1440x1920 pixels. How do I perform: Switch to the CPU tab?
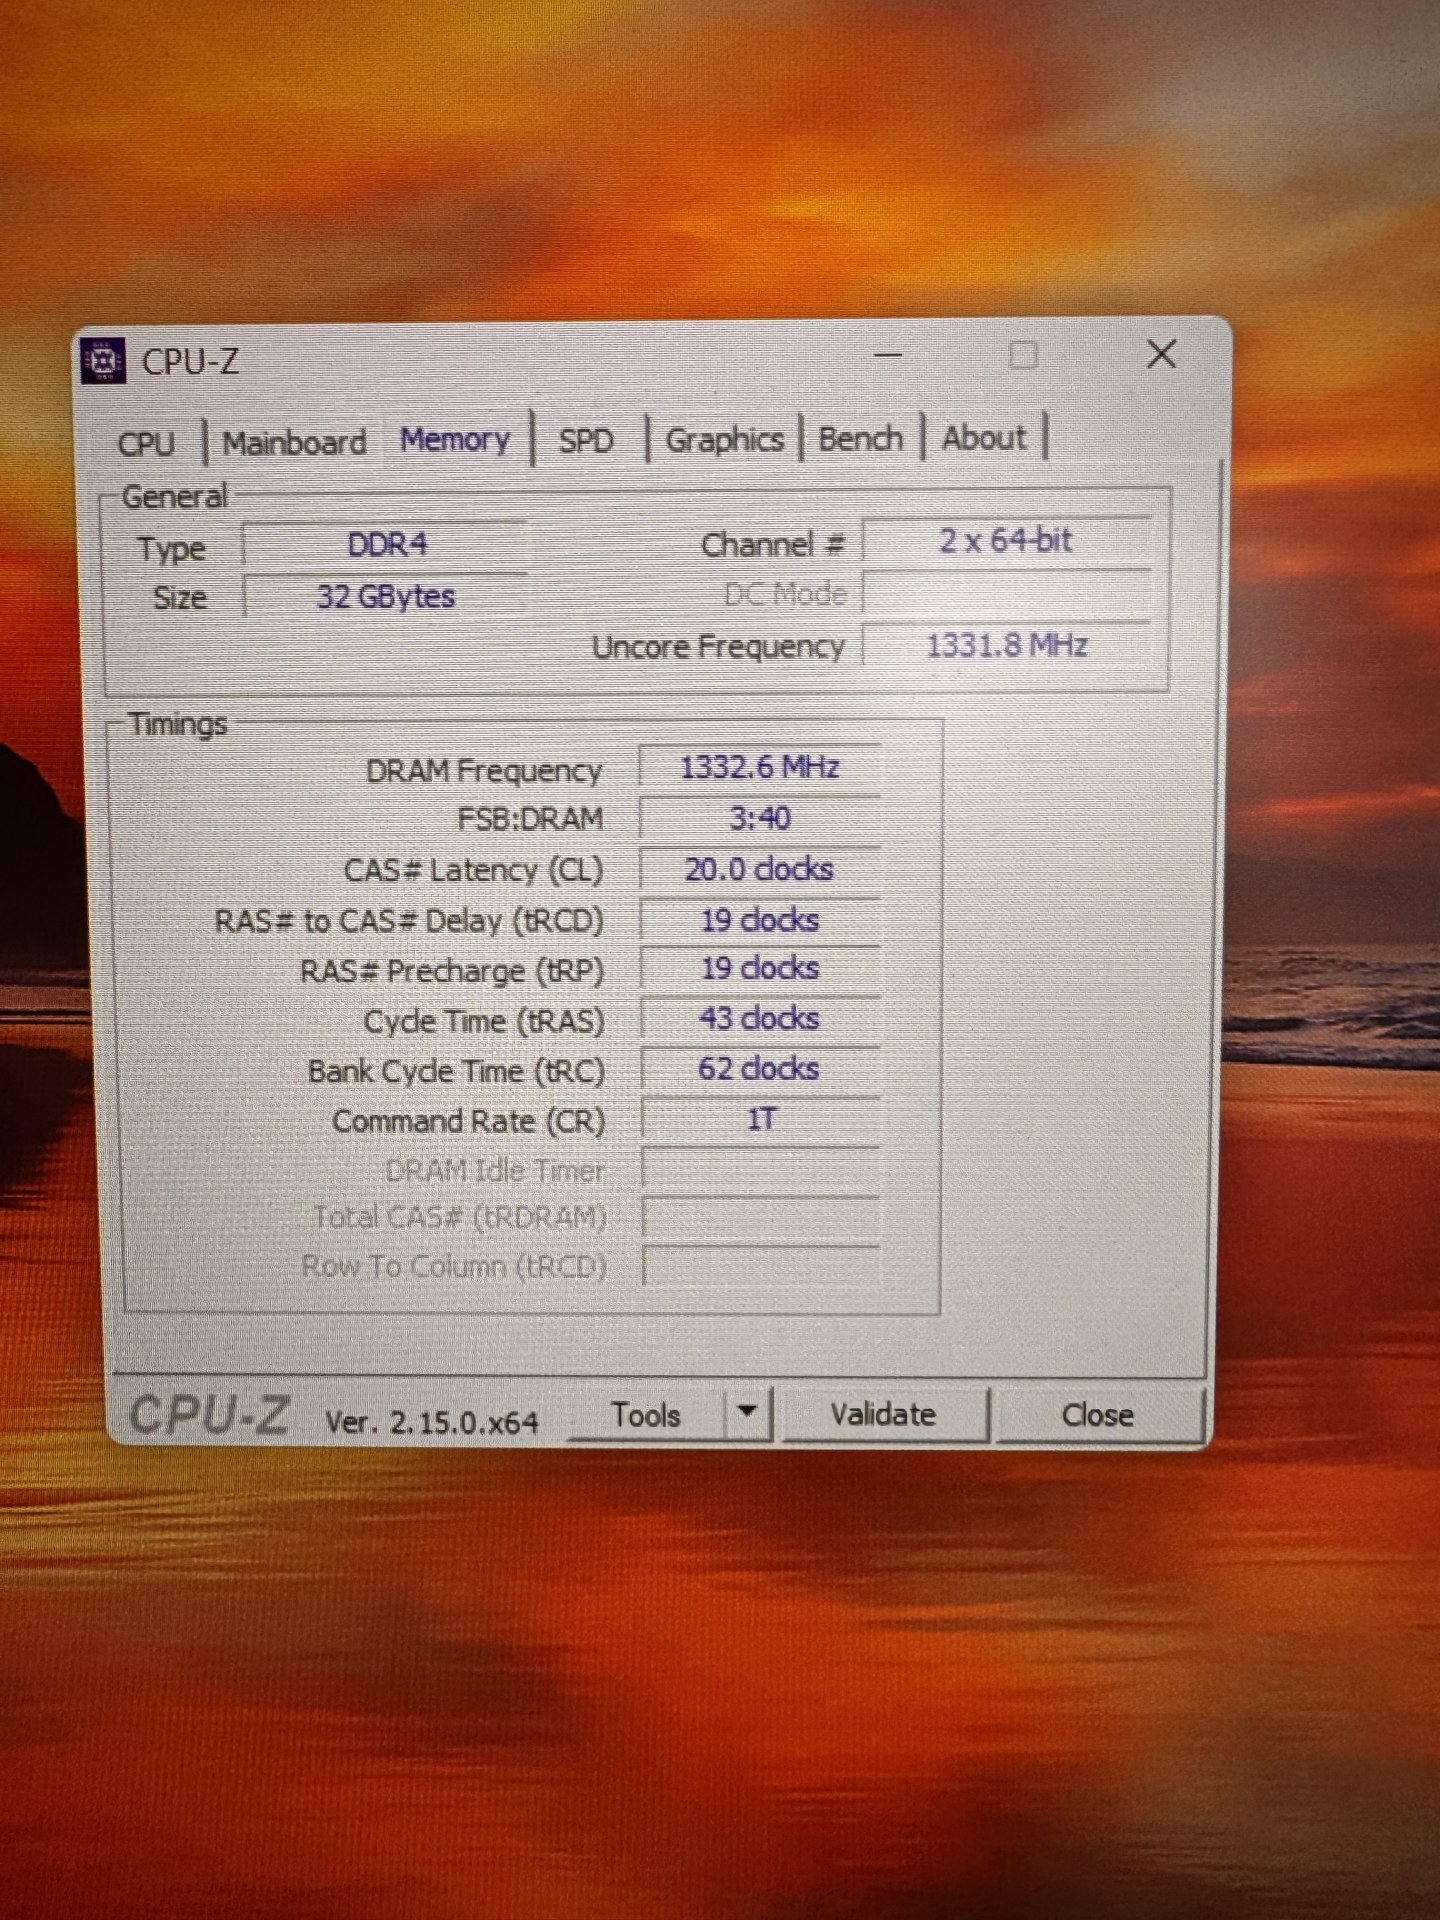click(146, 443)
